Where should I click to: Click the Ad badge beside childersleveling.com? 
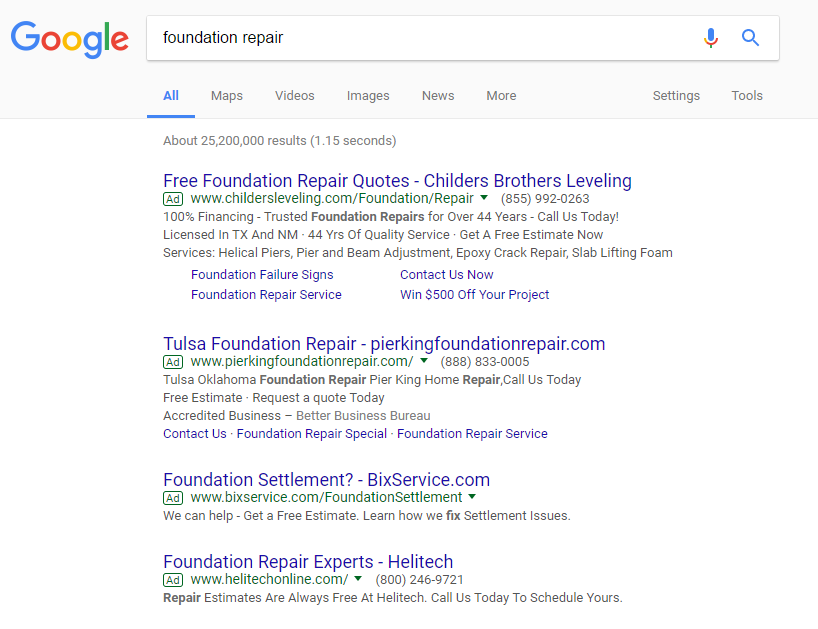pos(173,199)
